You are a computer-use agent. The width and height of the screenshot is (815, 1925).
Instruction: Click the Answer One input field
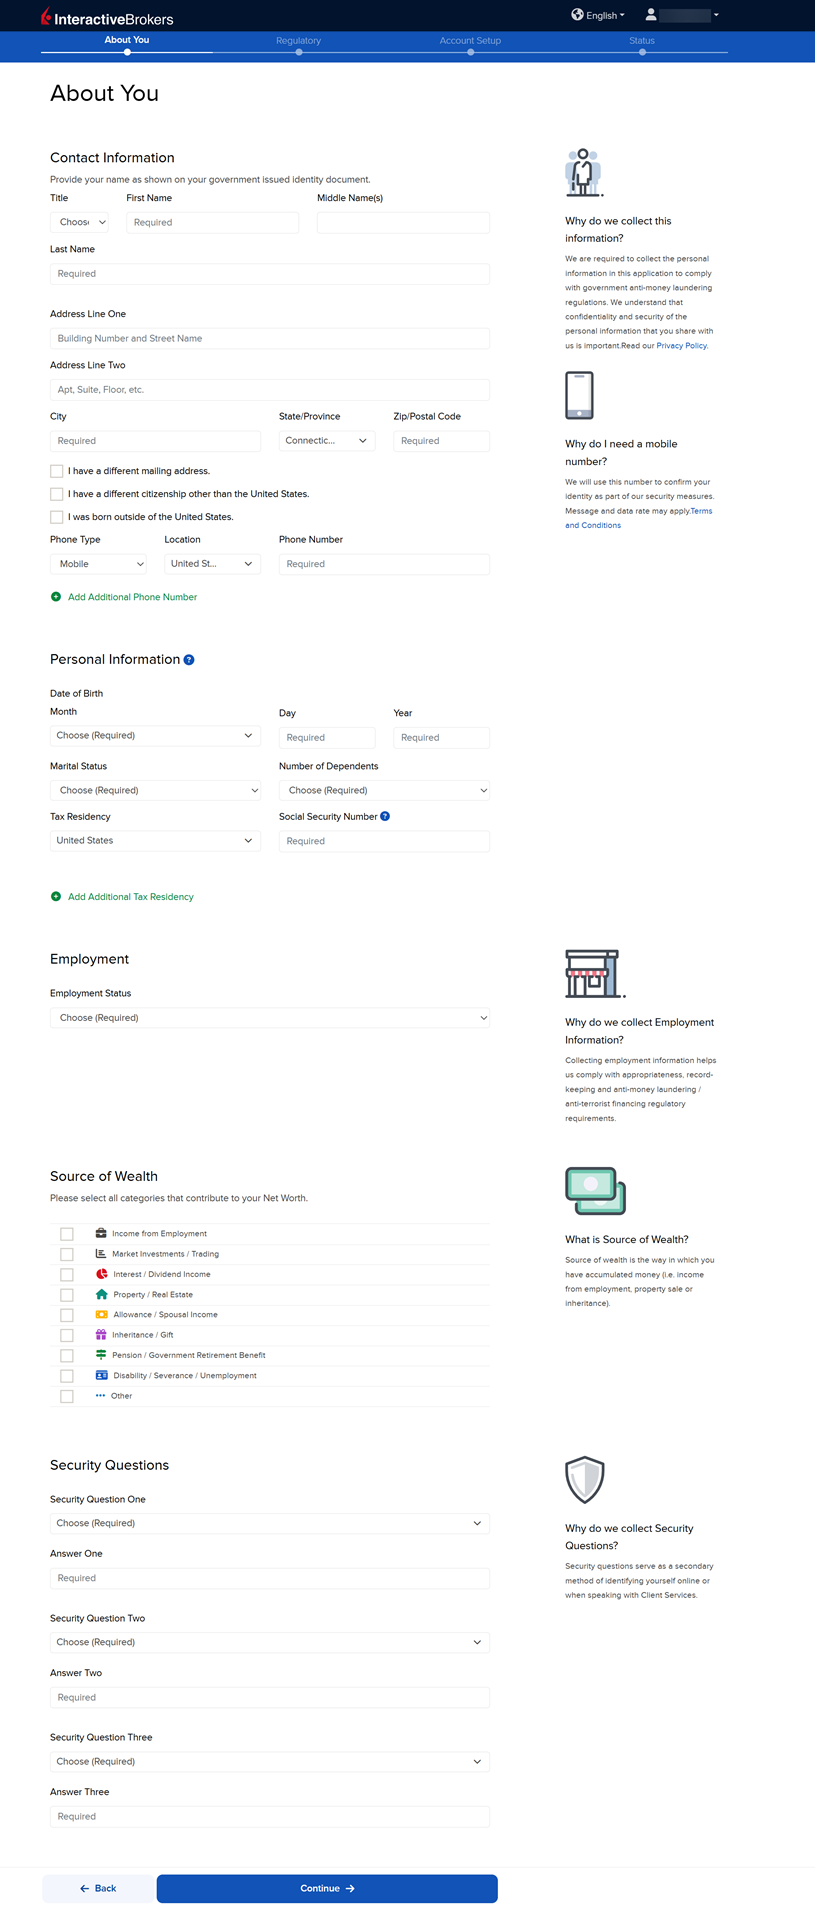click(270, 1578)
